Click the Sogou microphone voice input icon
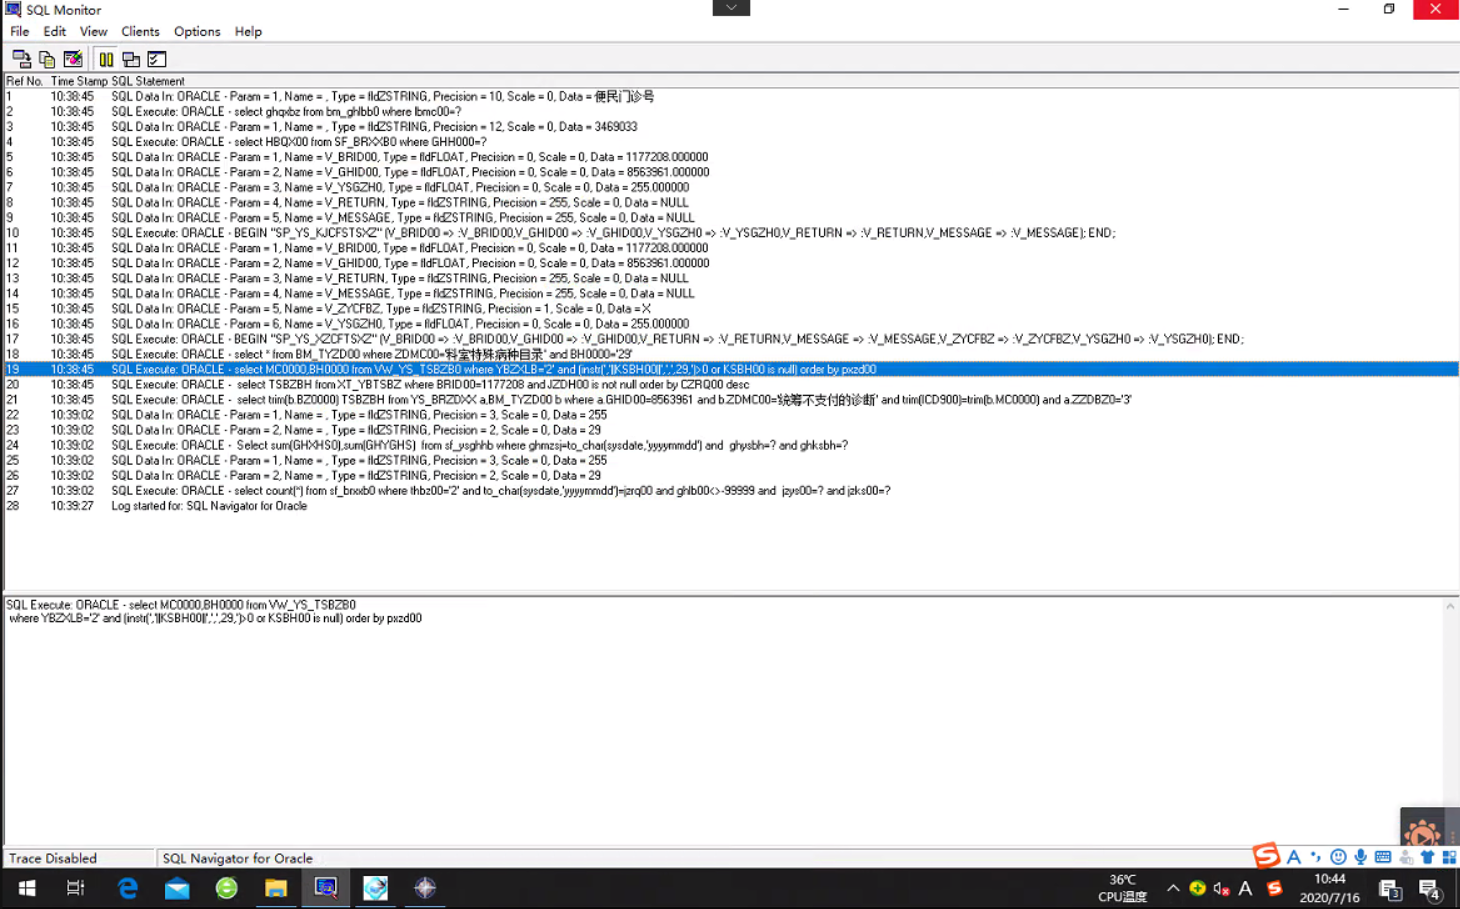Image resolution: width=1460 pixels, height=909 pixels. click(1360, 857)
